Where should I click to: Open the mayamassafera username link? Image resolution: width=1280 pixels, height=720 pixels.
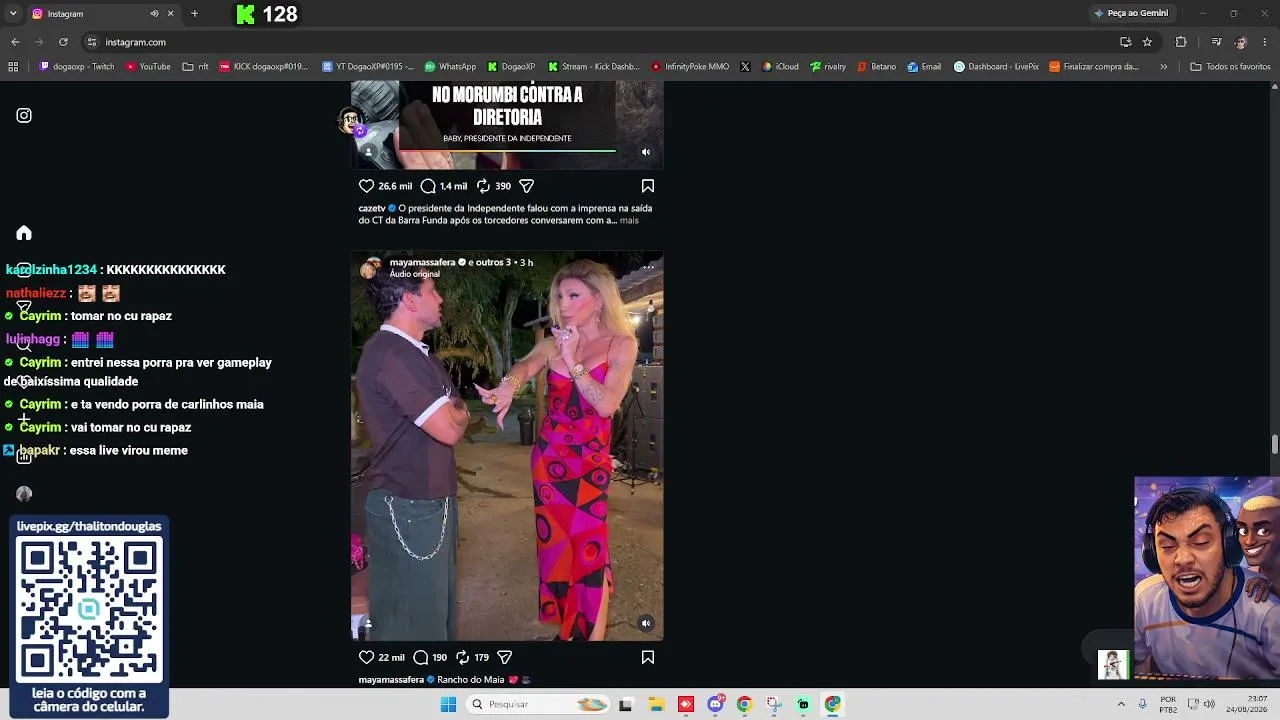coord(422,262)
